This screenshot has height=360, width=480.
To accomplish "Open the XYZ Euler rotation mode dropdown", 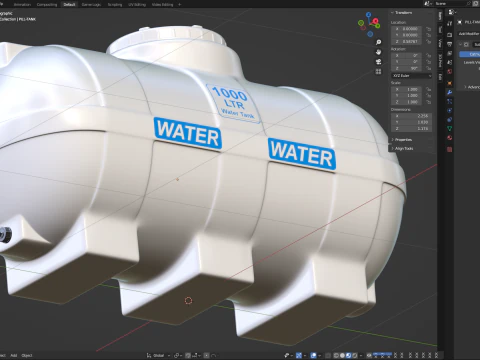I will pyautogui.click(x=412, y=76).
